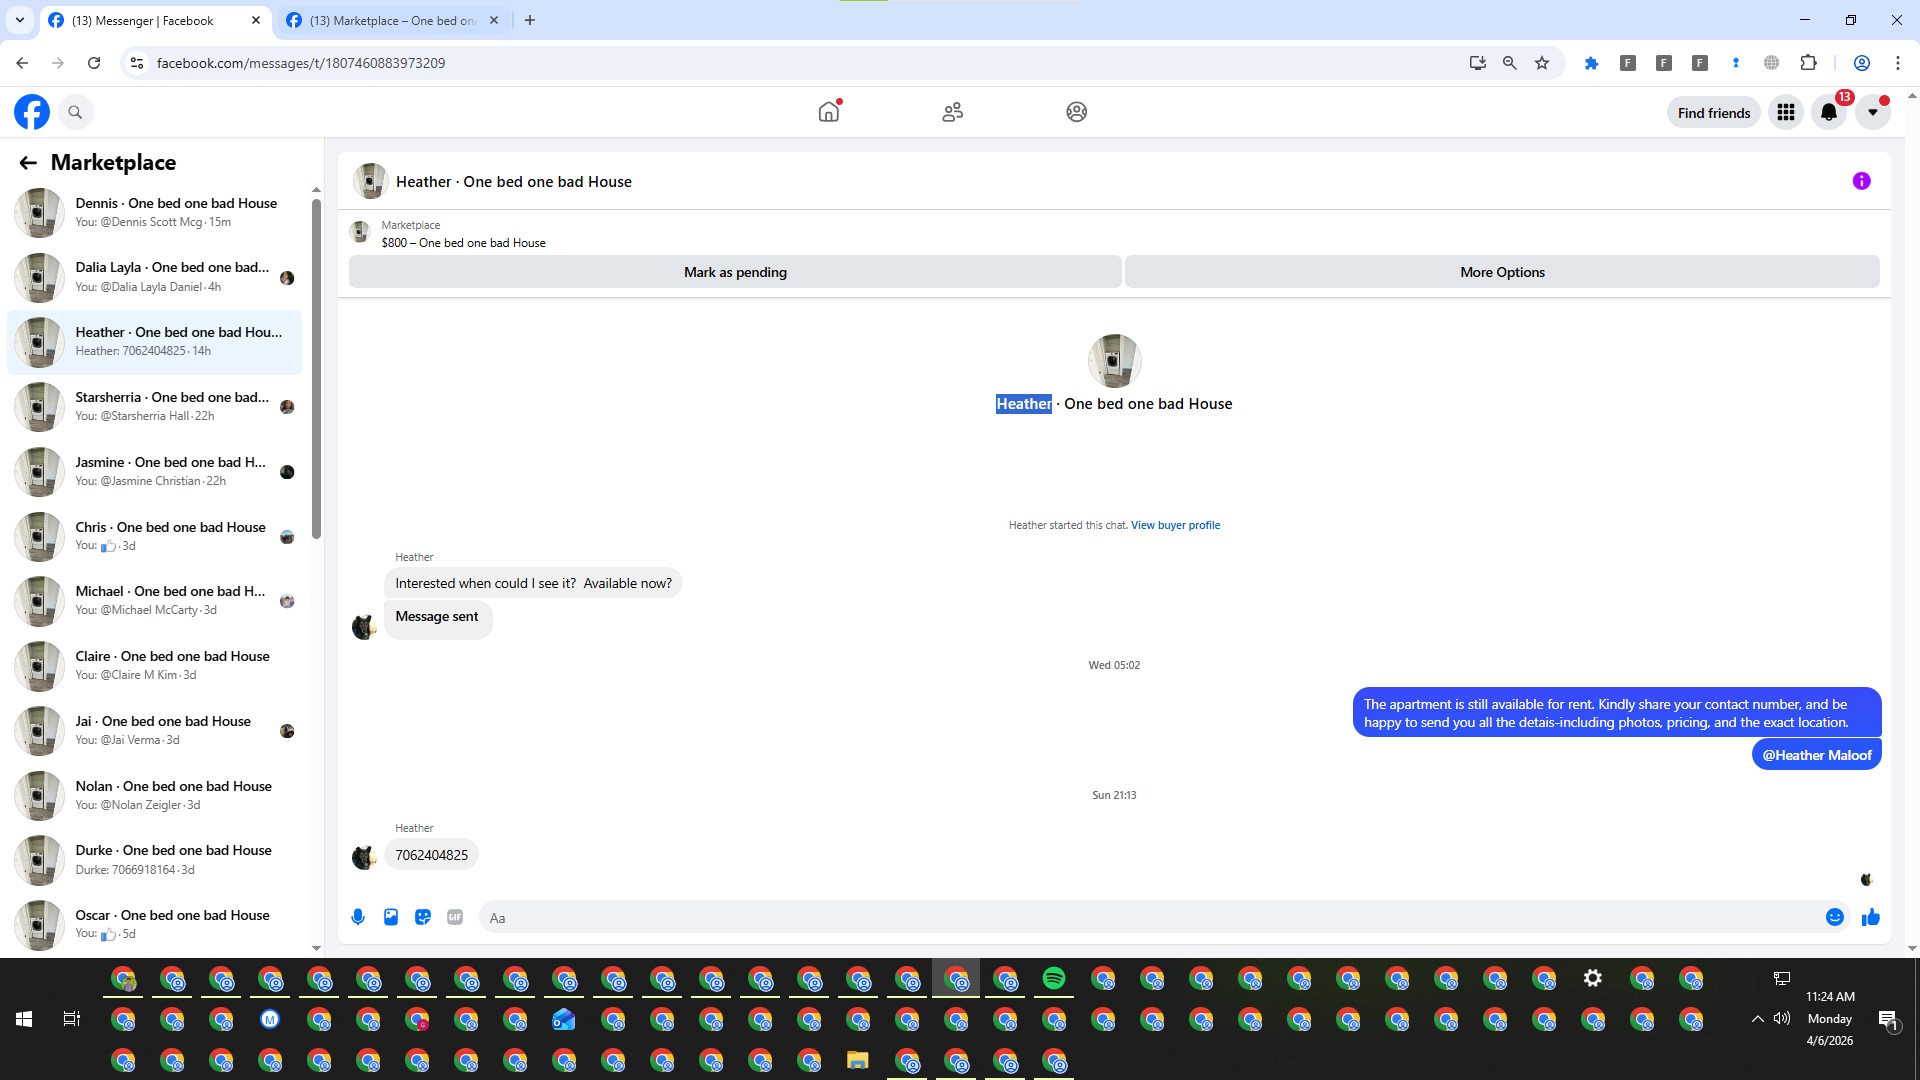Viewport: 1920px width, 1080px height.
Task: Click the $800 – One bed one bad House listing
Action: pos(463,243)
